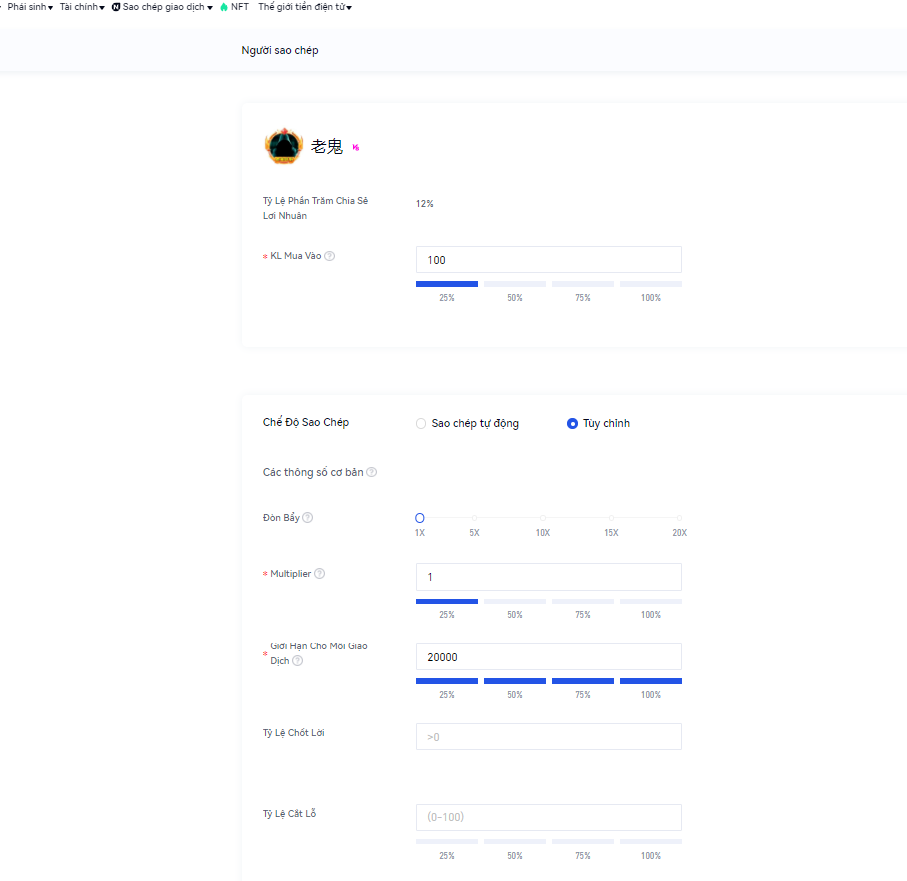Click the green NFT icon in navigation

click(224, 7)
